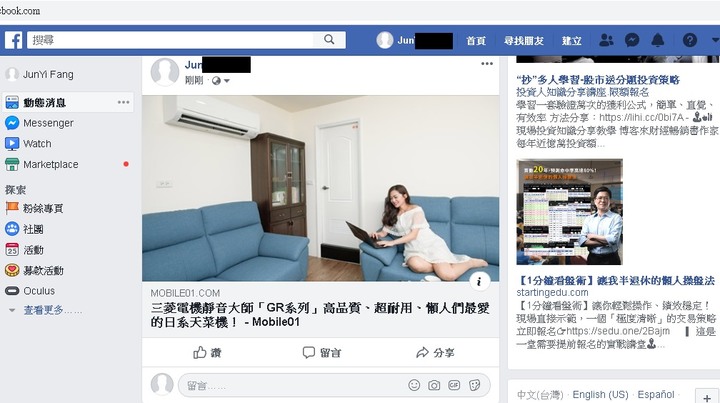Click the 分享 share button
This screenshot has width=720, height=403.
(x=435, y=353)
